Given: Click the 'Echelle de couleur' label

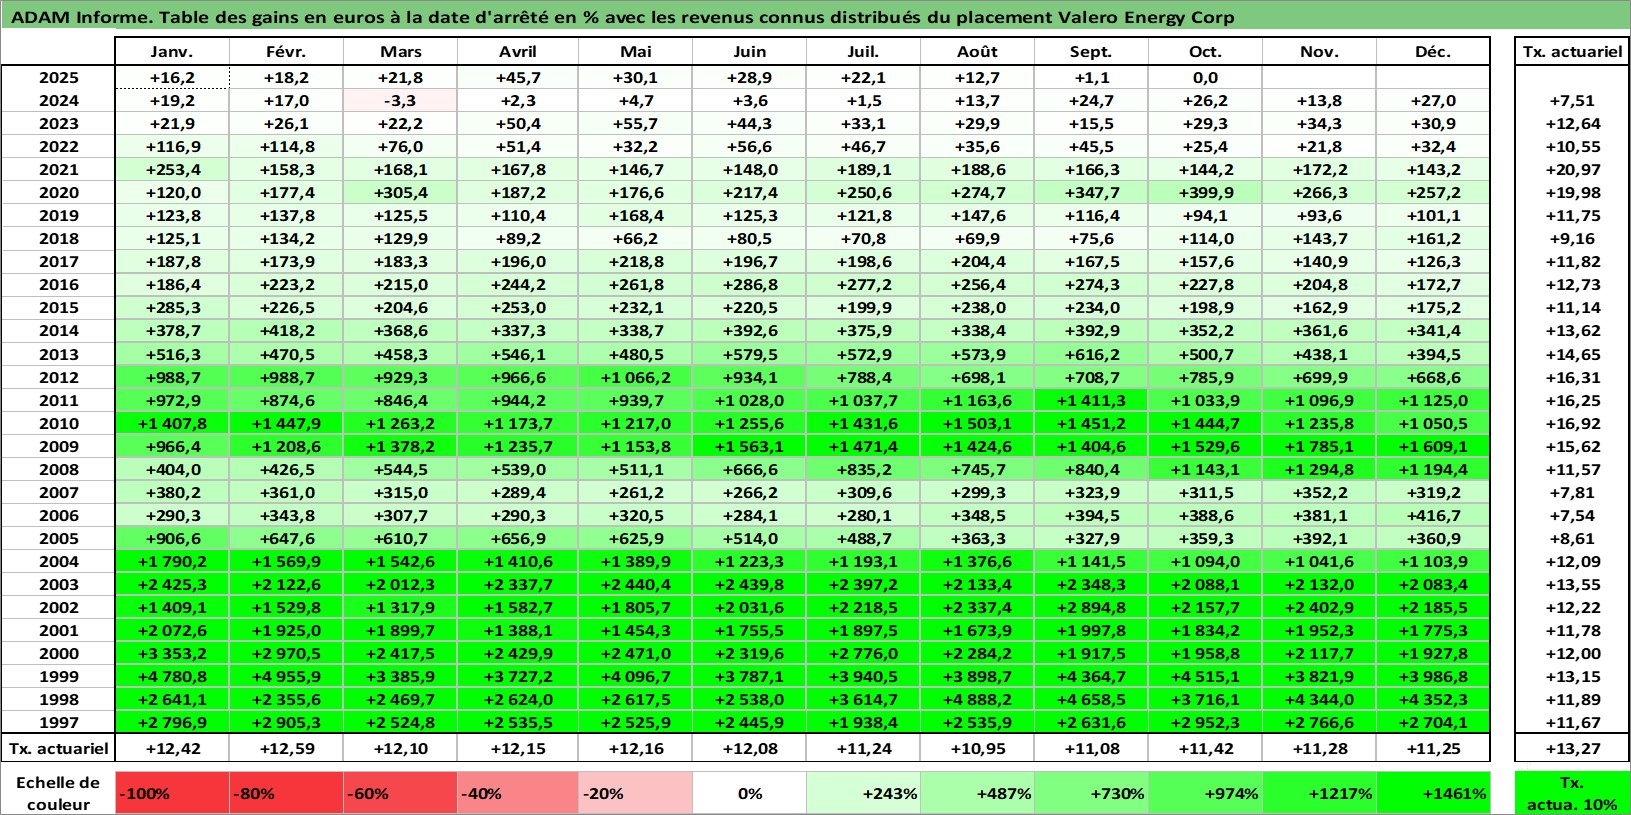Looking at the screenshot, I should click(58, 793).
